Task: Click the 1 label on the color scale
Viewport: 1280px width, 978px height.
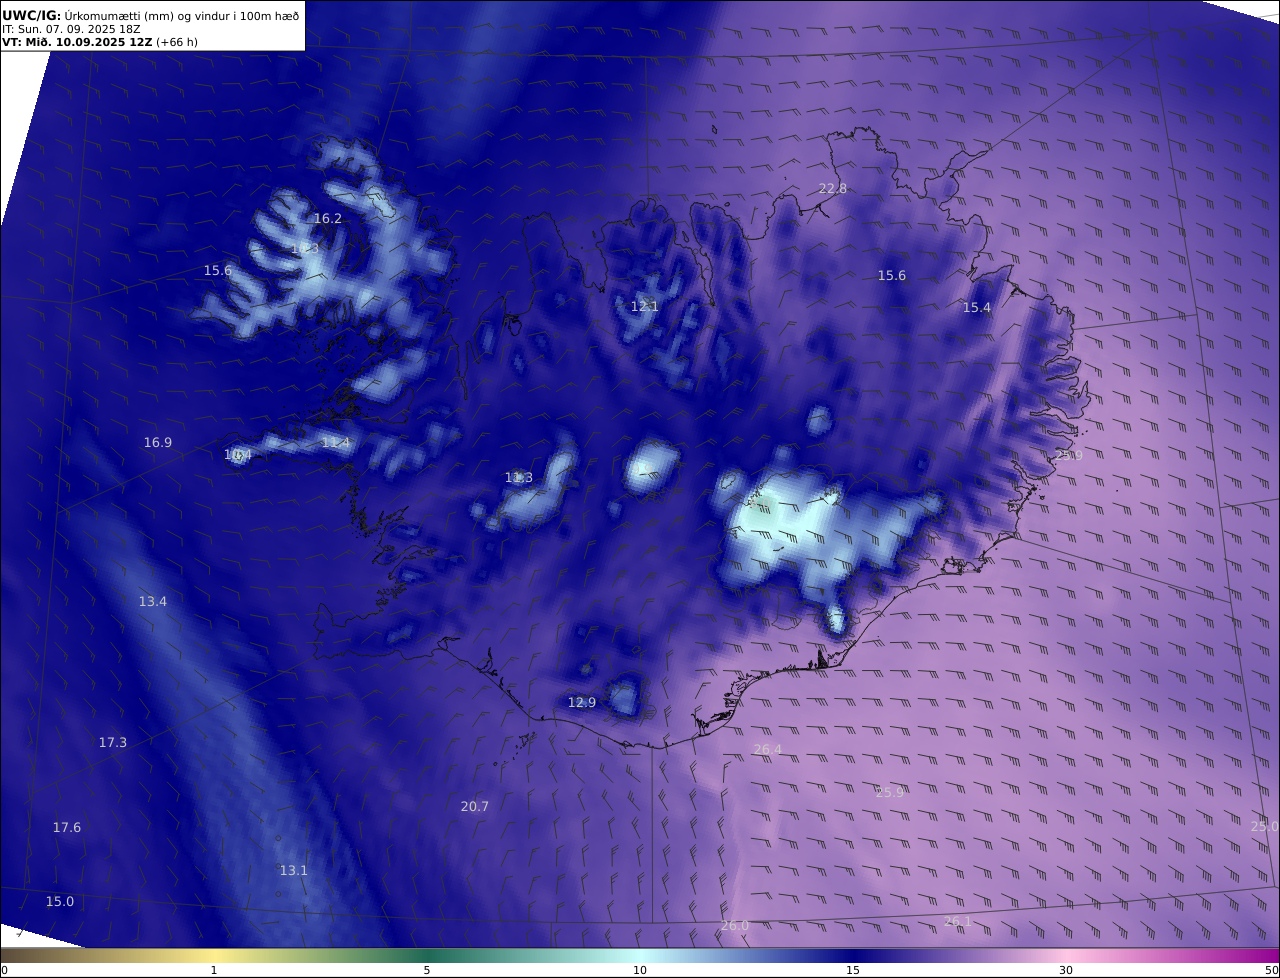Action: pyautogui.click(x=214, y=970)
